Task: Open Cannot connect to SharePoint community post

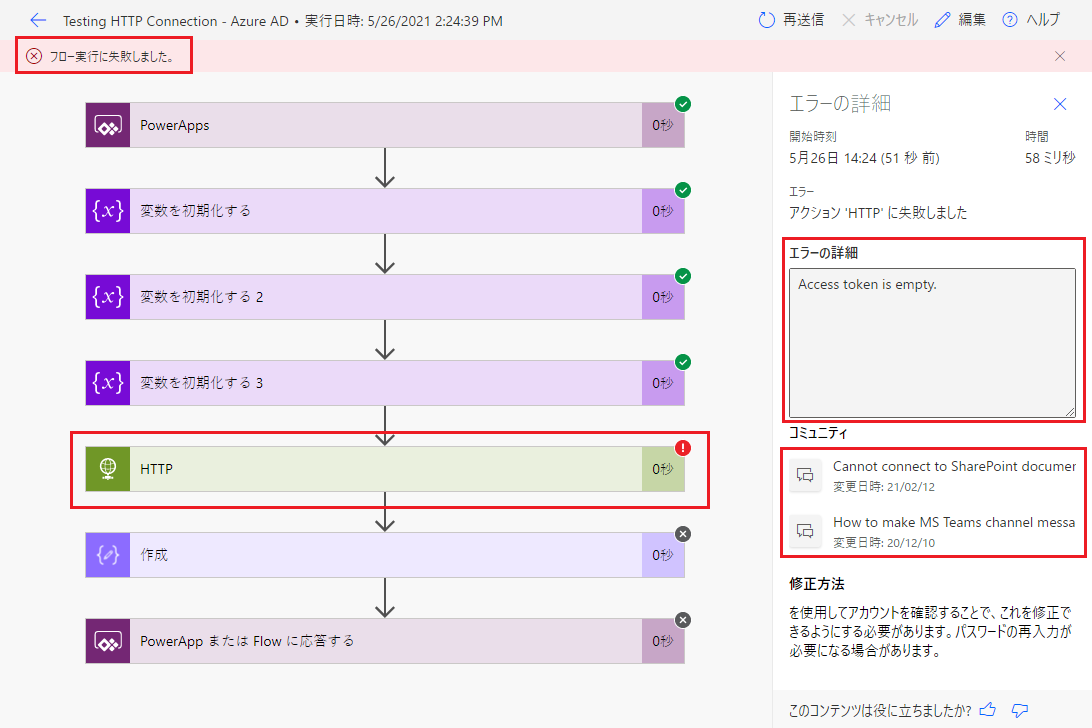Action: pos(954,467)
